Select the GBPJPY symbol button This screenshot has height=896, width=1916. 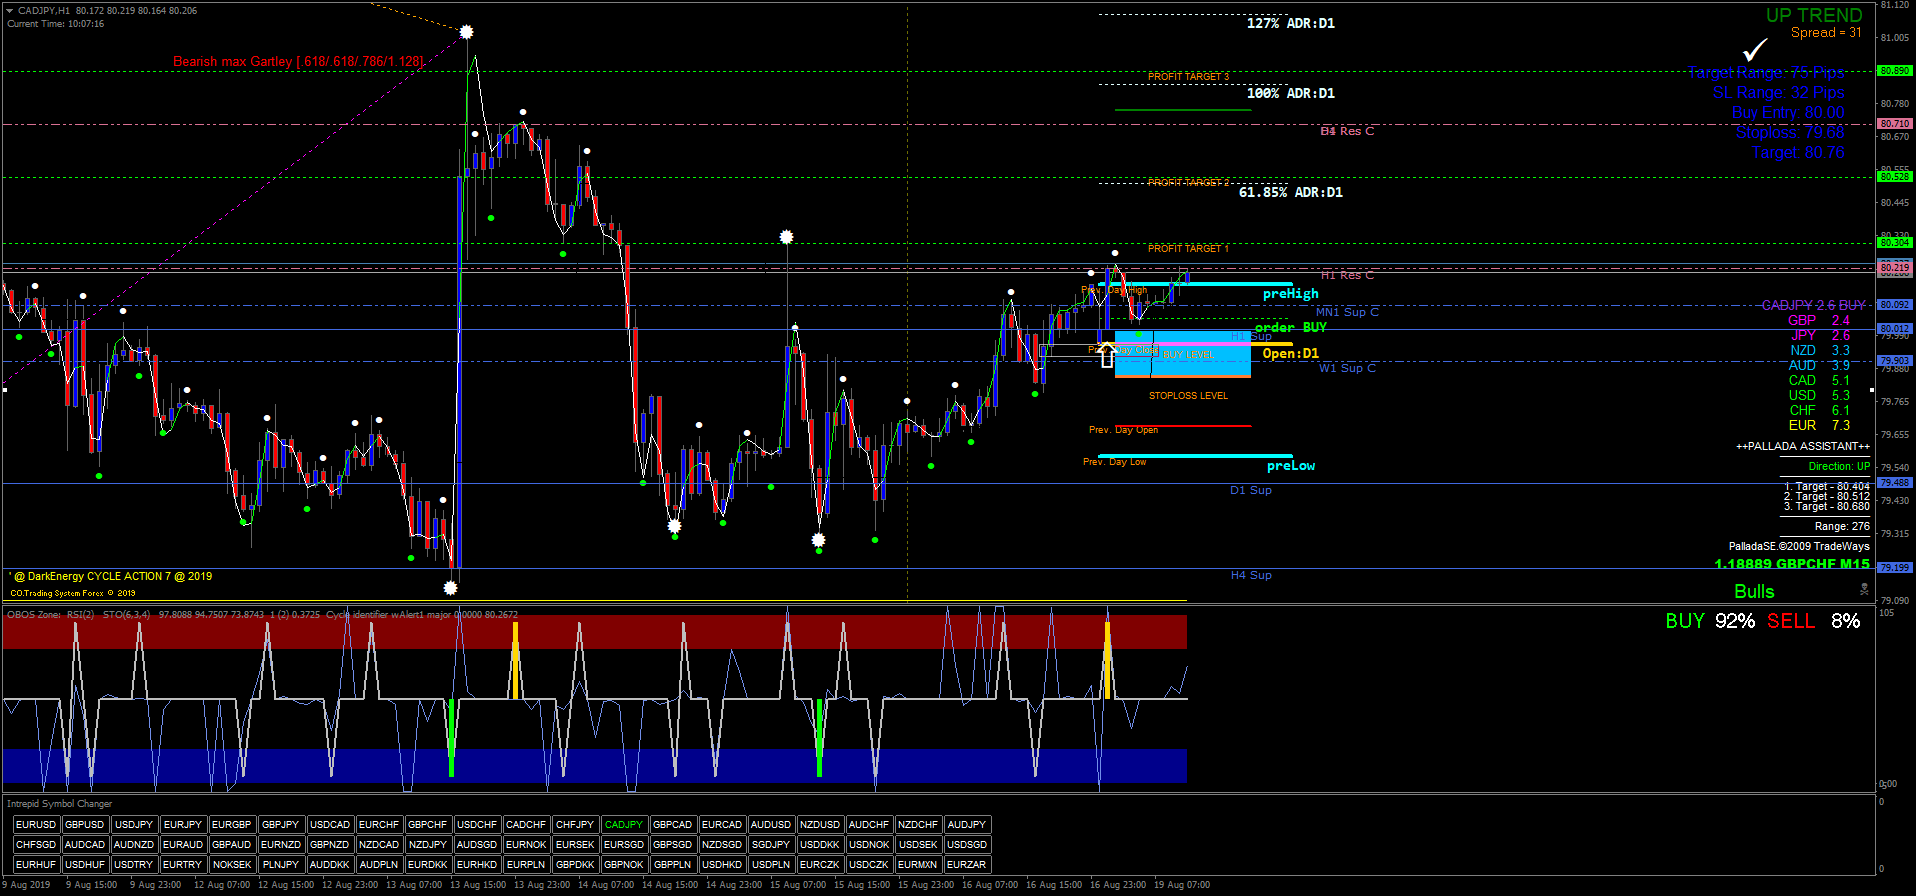(280, 825)
